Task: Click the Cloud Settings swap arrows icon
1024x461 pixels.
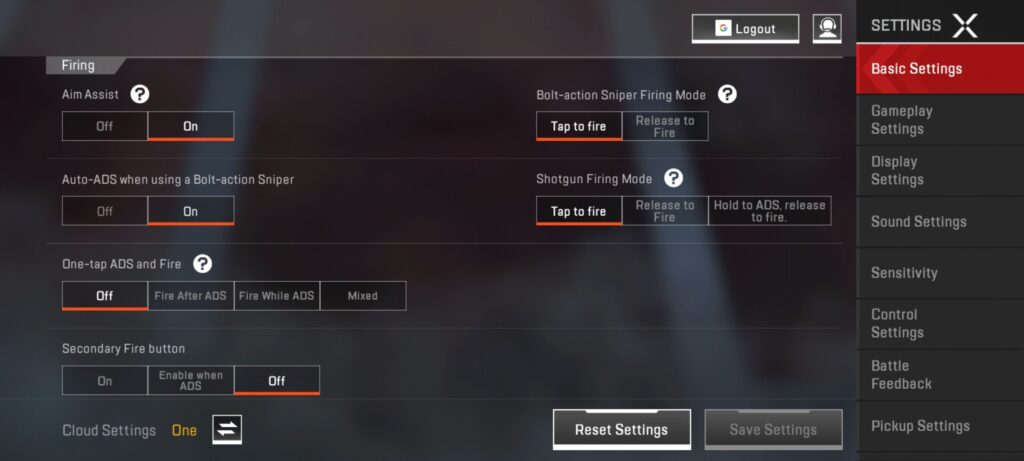Action: point(227,429)
